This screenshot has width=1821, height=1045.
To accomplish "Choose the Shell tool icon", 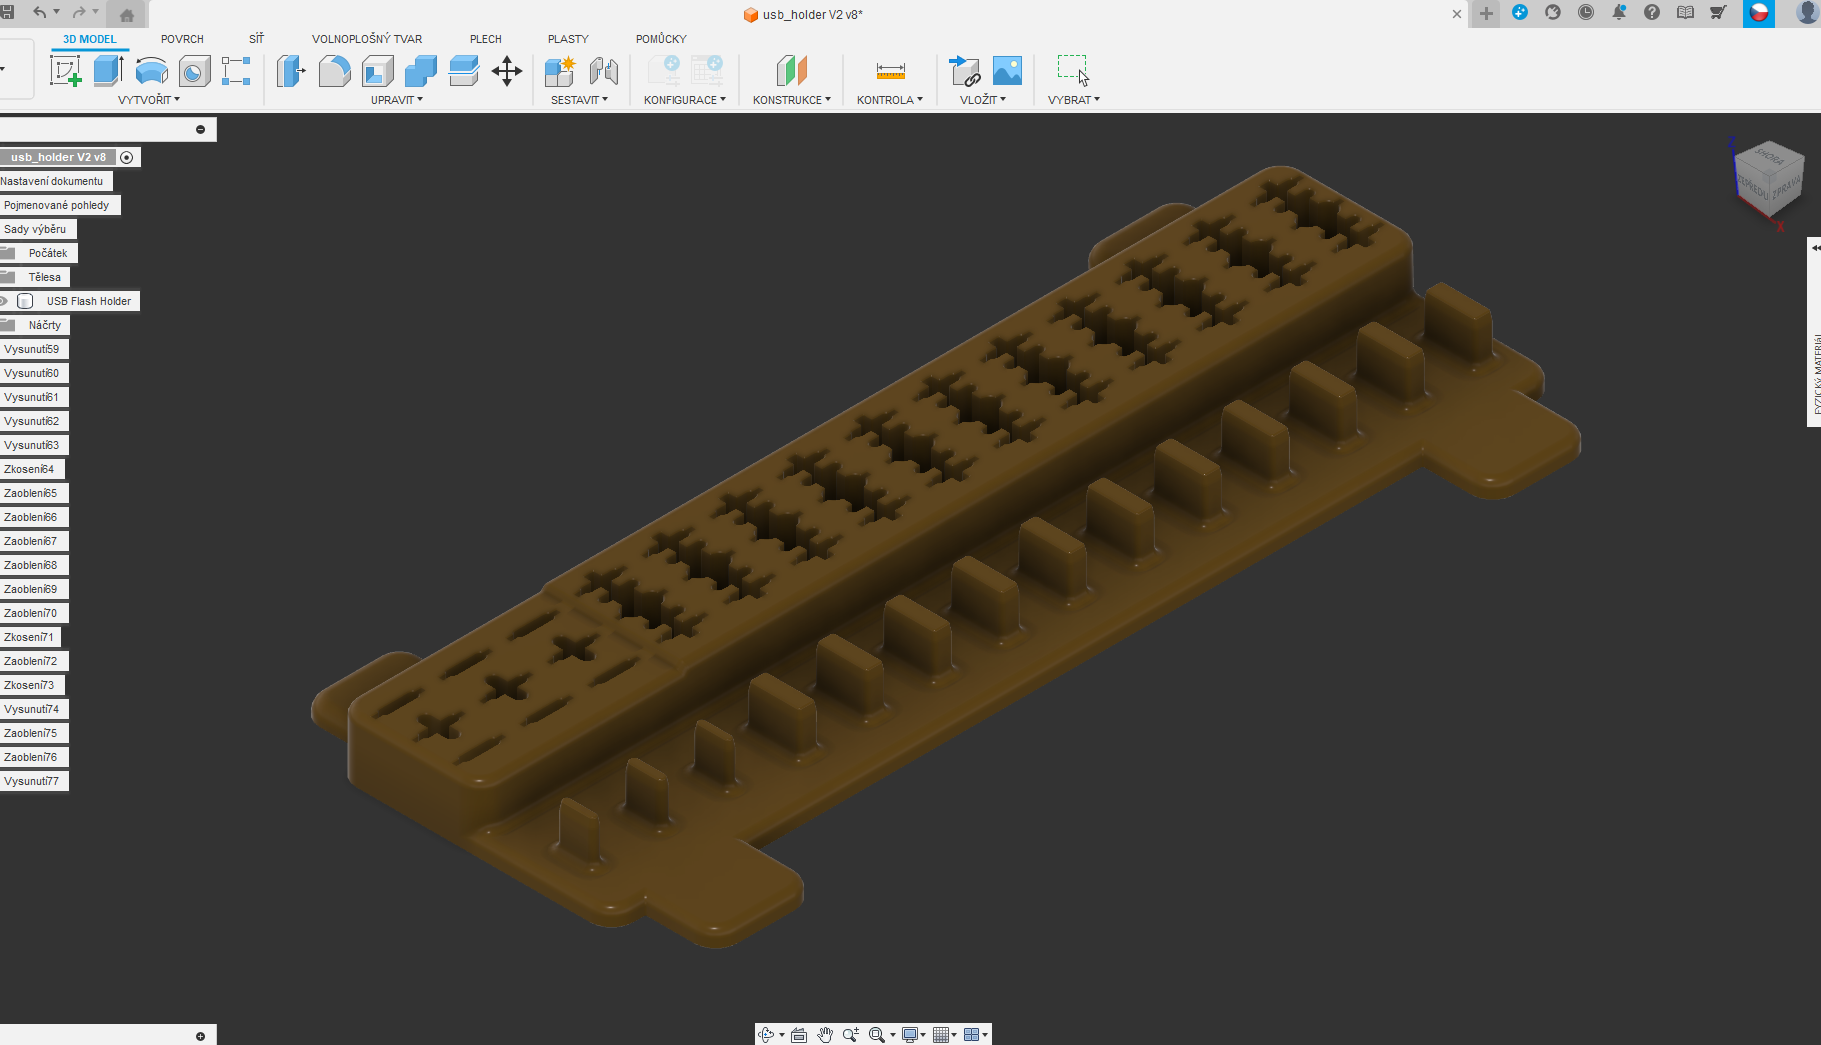I will pos(377,71).
